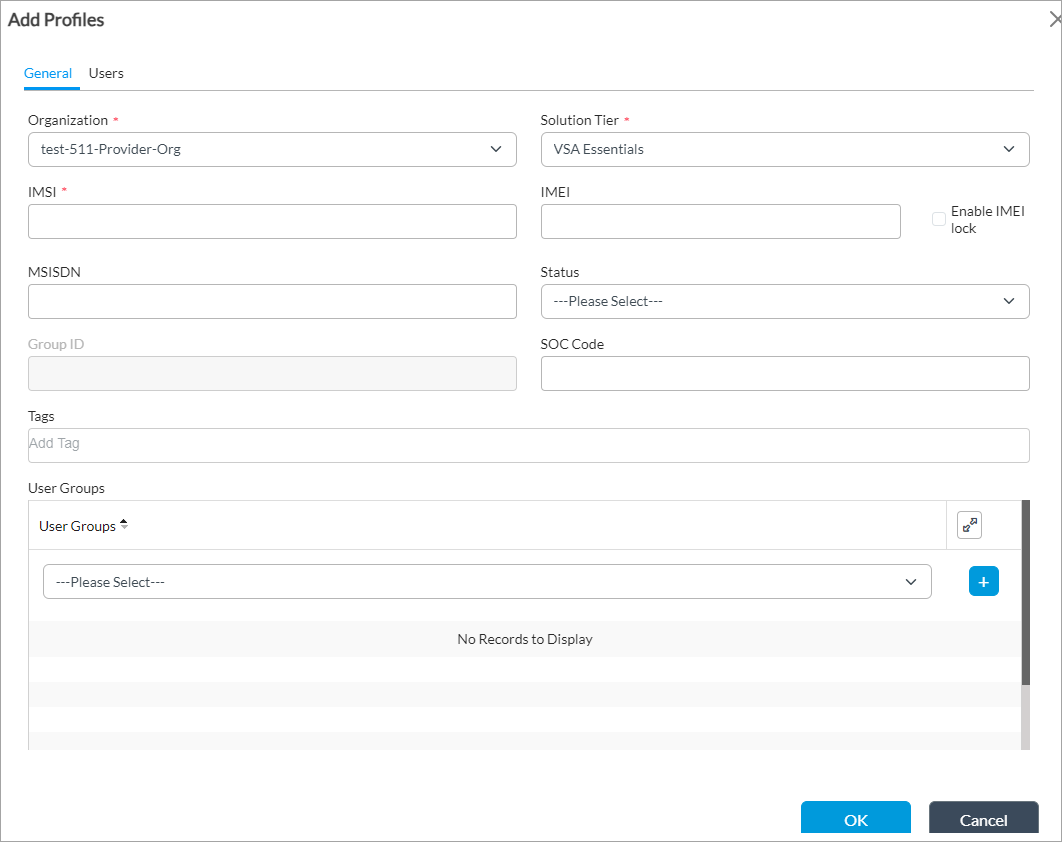Click the MSISDN input field
This screenshot has height=842, width=1062.
pos(272,301)
